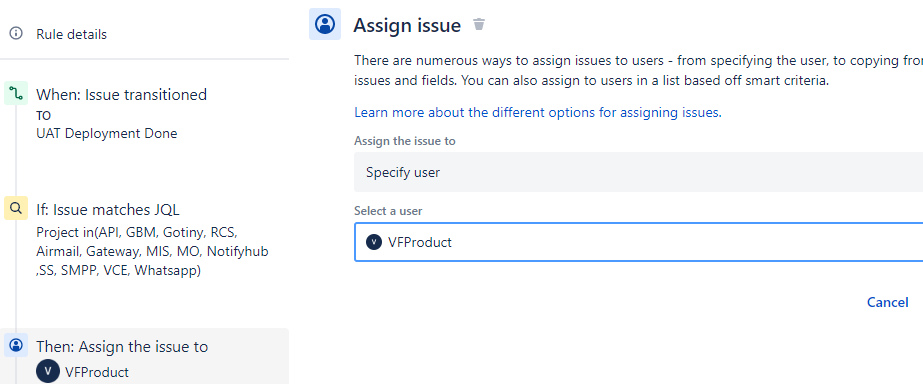923x384 pixels.
Task: Click the yellow JQL condition magnifier icon
Action: pyautogui.click(x=16, y=208)
